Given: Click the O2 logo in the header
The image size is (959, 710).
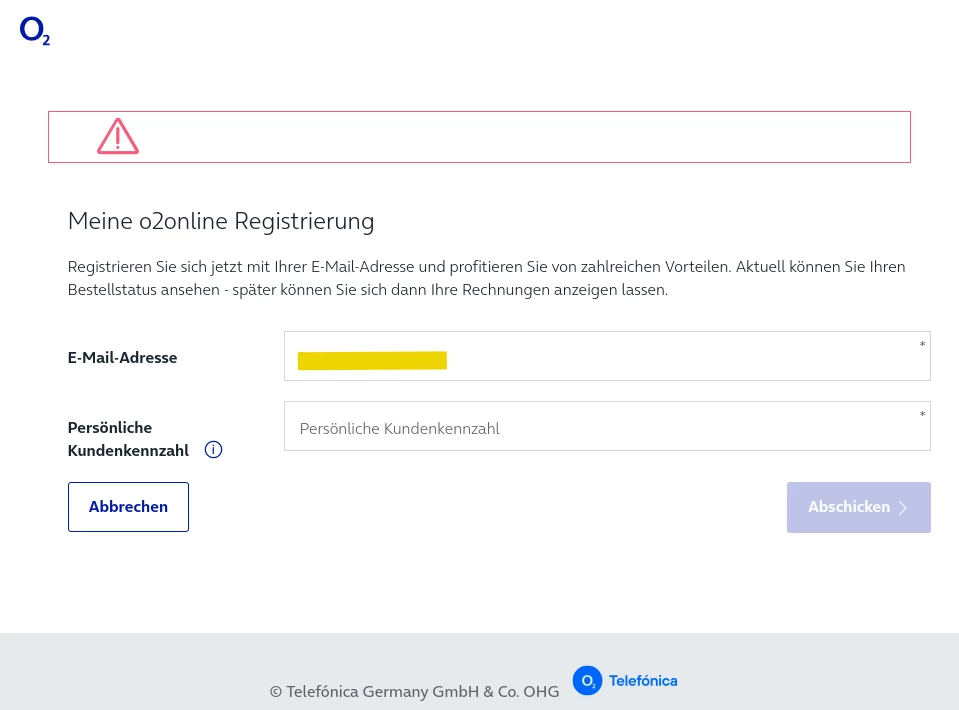Looking at the screenshot, I should coord(34,31).
